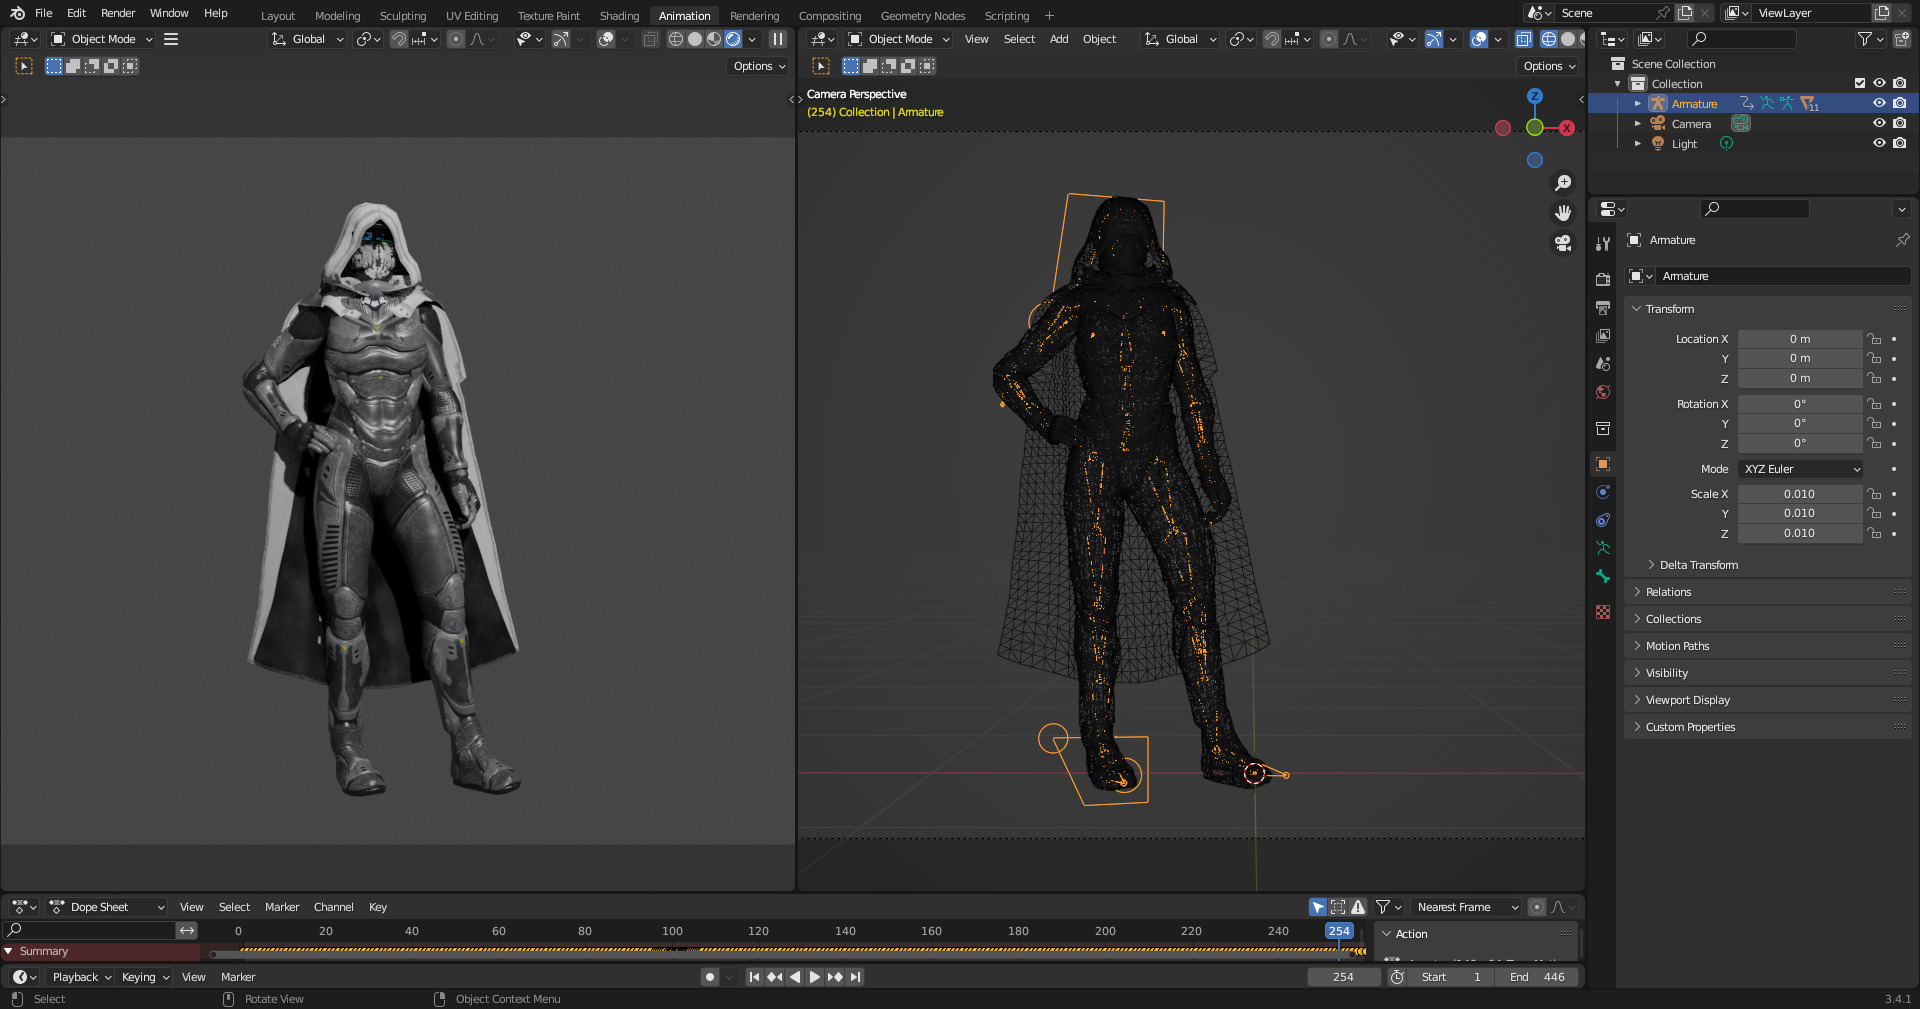Jump to the next keyframe

click(x=835, y=977)
